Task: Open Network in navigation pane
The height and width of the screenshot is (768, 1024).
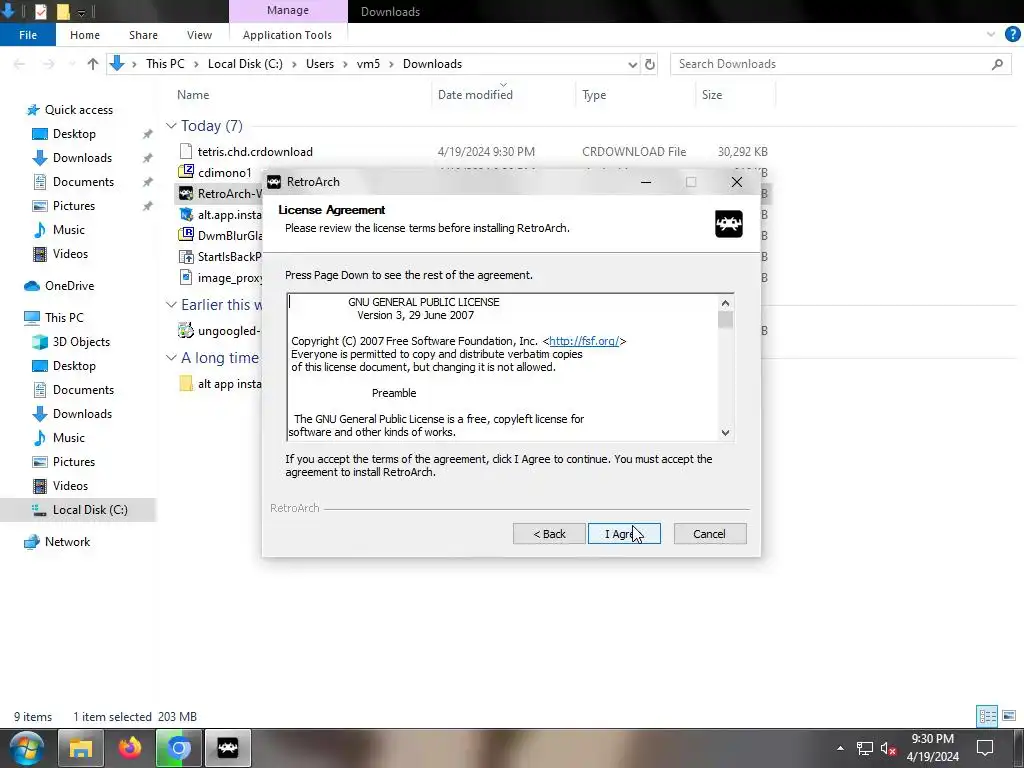Action: pyautogui.click(x=67, y=542)
